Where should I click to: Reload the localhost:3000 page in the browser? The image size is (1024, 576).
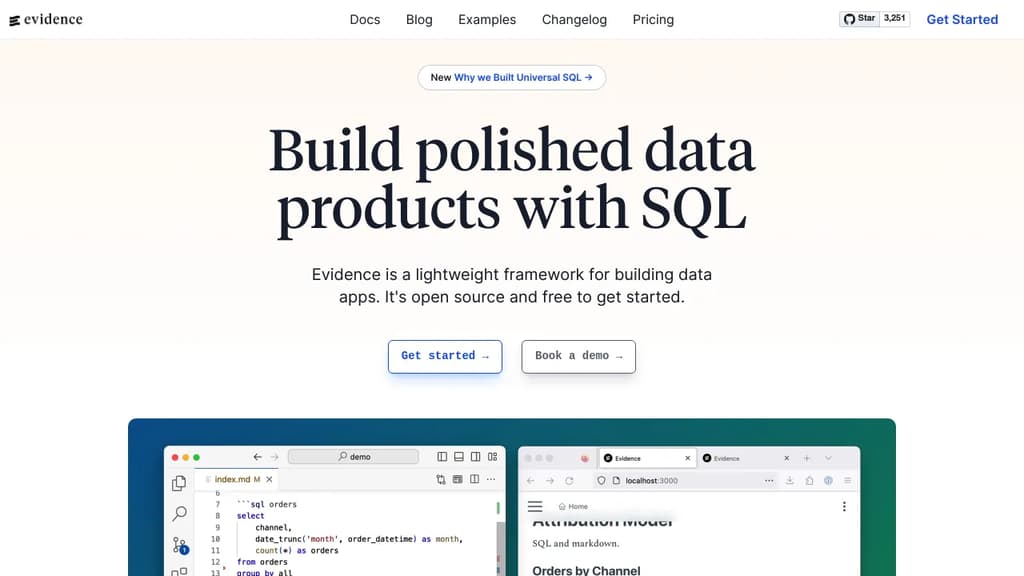tap(569, 481)
